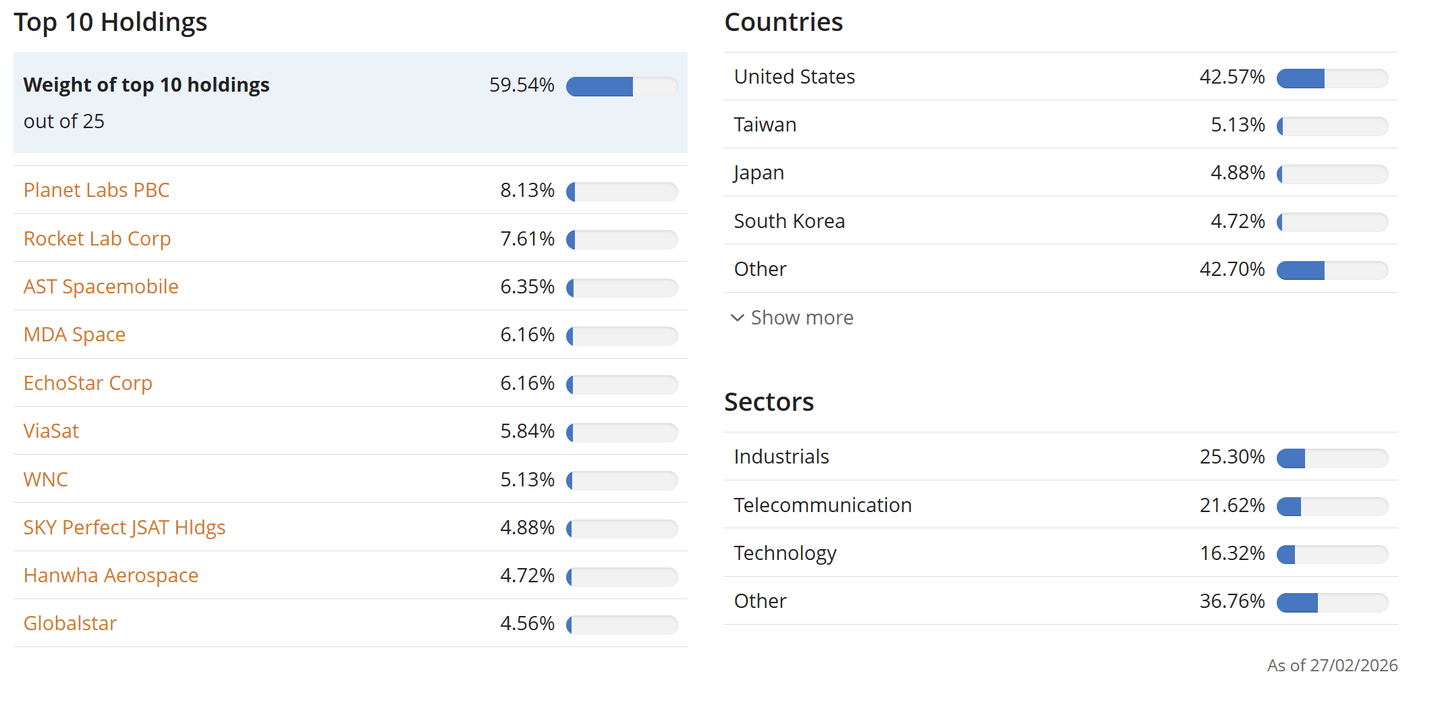1440x707 pixels.
Task: Click the South Korea percentage bar
Action: pyautogui.click(x=1332, y=222)
